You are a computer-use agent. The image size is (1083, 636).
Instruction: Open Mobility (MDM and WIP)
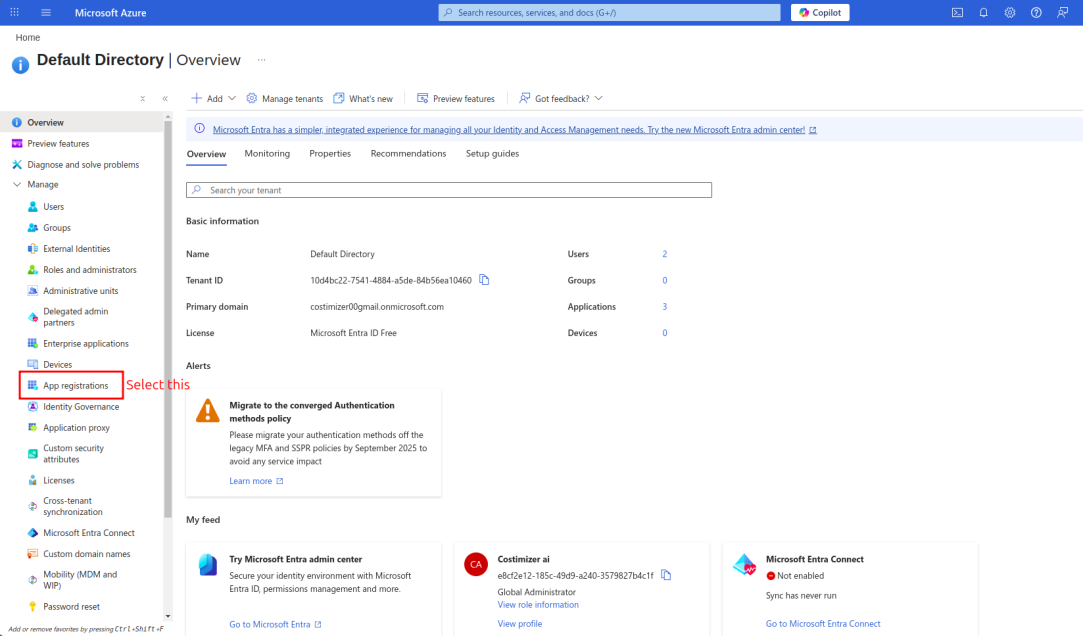[x=79, y=580]
